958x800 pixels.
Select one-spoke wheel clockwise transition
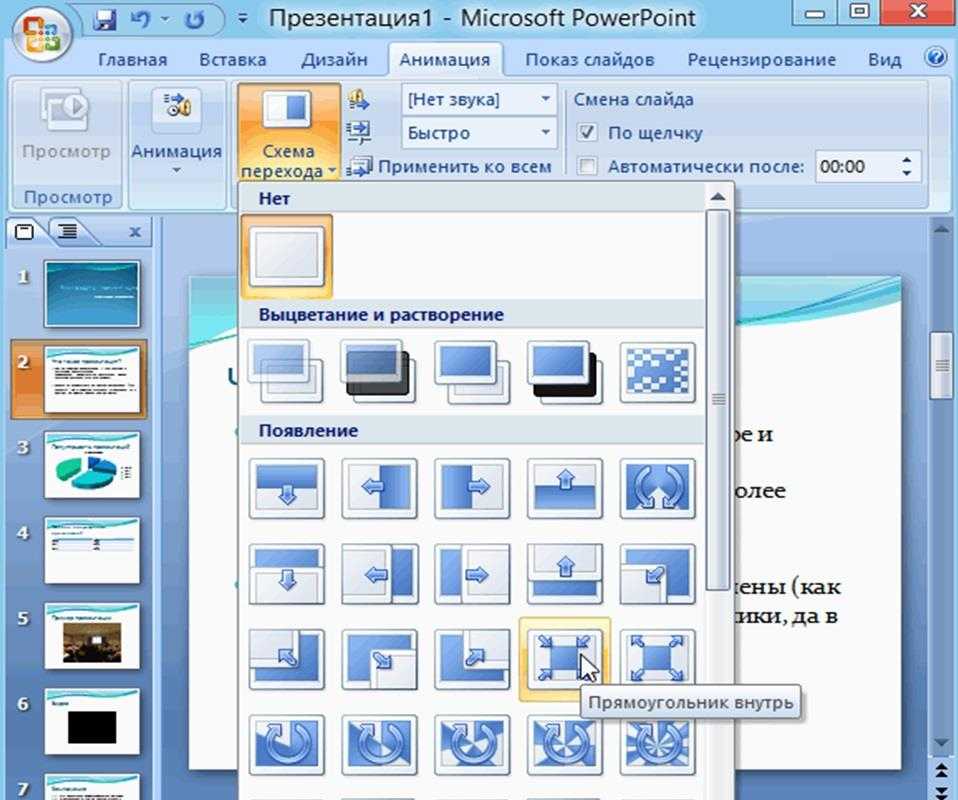[287, 744]
